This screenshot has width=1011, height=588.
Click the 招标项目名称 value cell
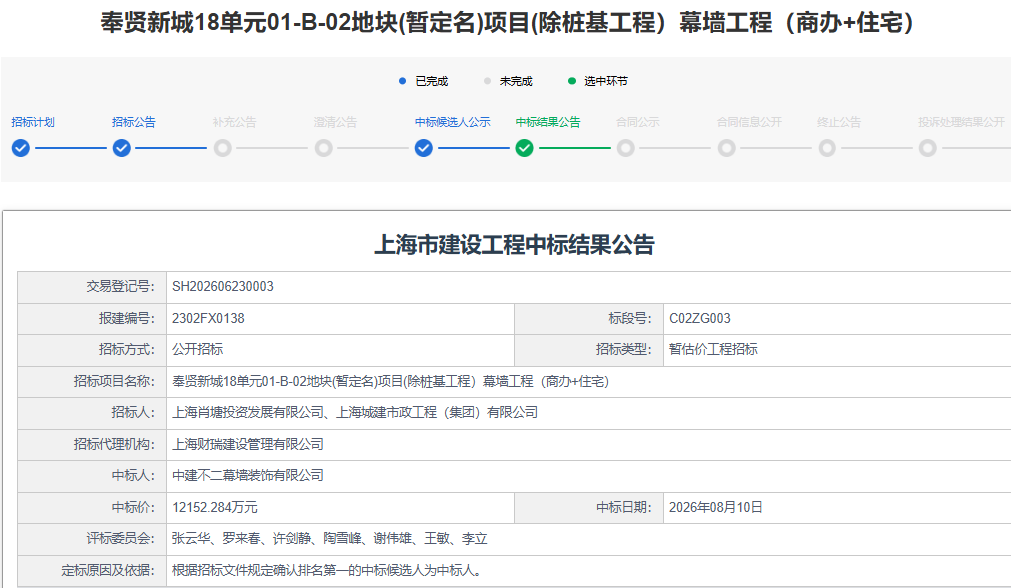(x=589, y=382)
